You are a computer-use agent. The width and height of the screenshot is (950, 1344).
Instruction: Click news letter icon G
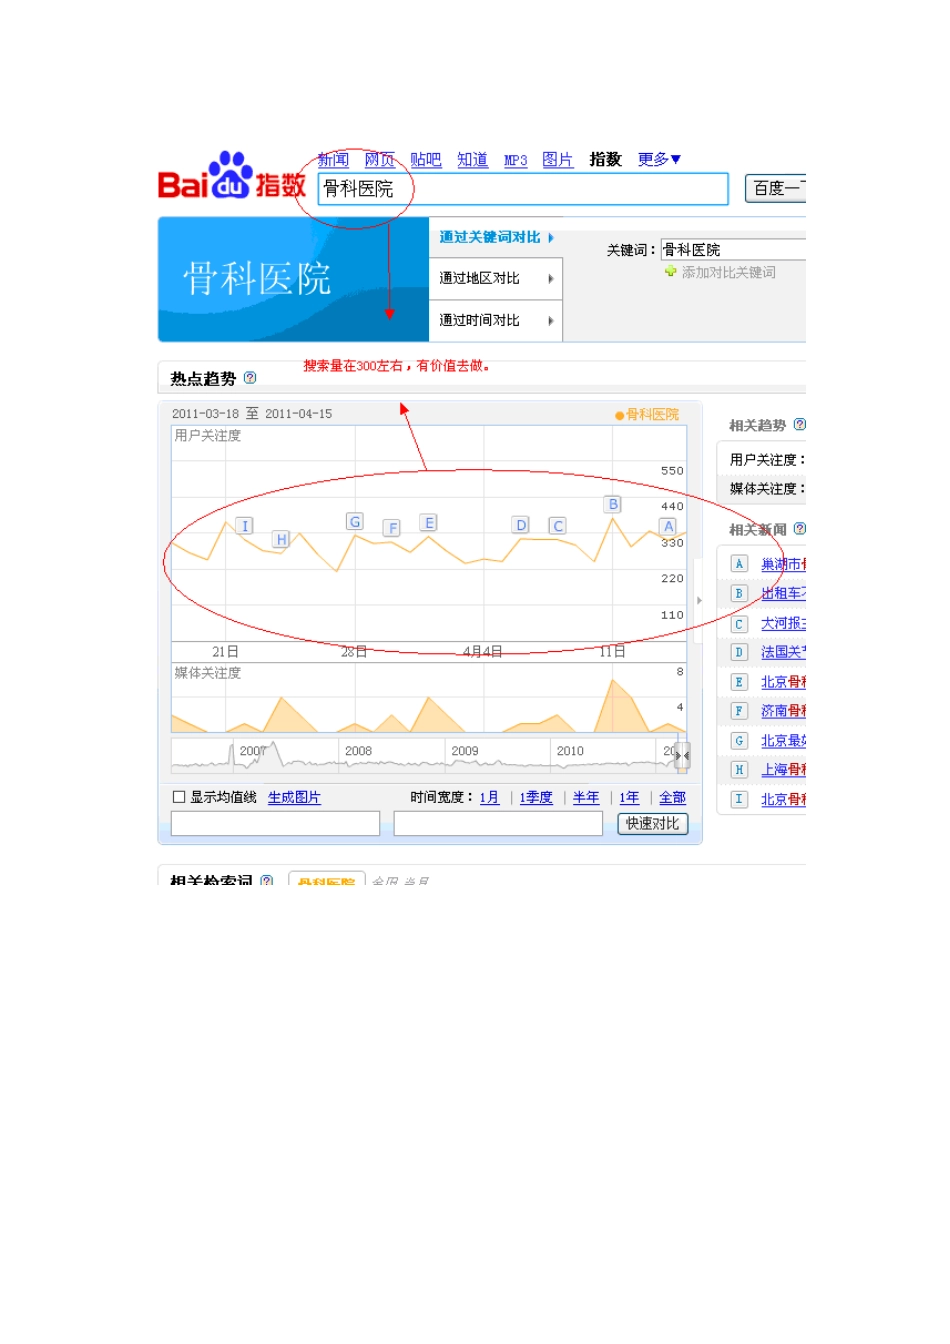click(739, 741)
